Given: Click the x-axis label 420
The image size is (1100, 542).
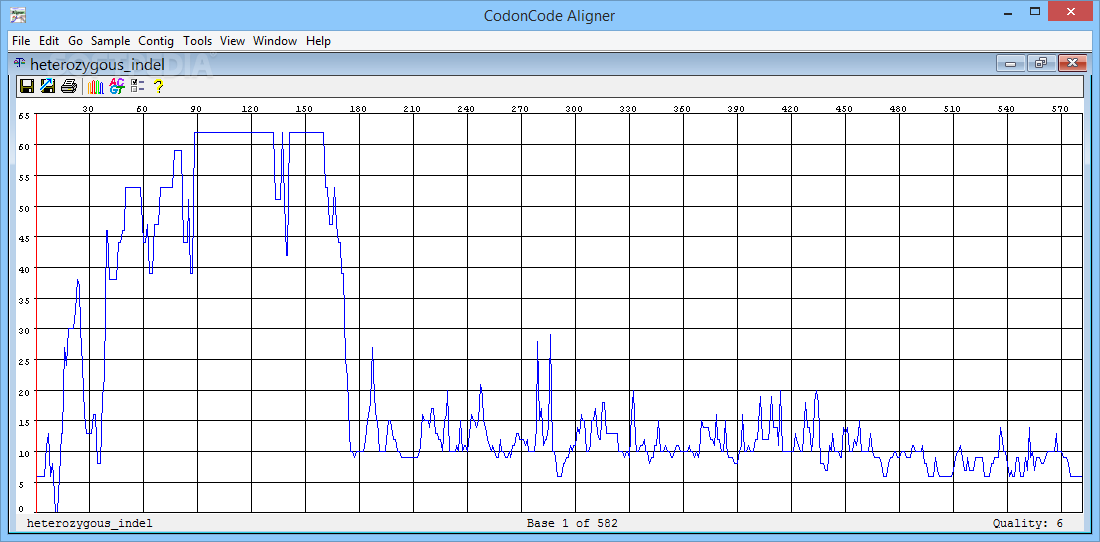Looking at the screenshot, I should (x=790, y=109).
